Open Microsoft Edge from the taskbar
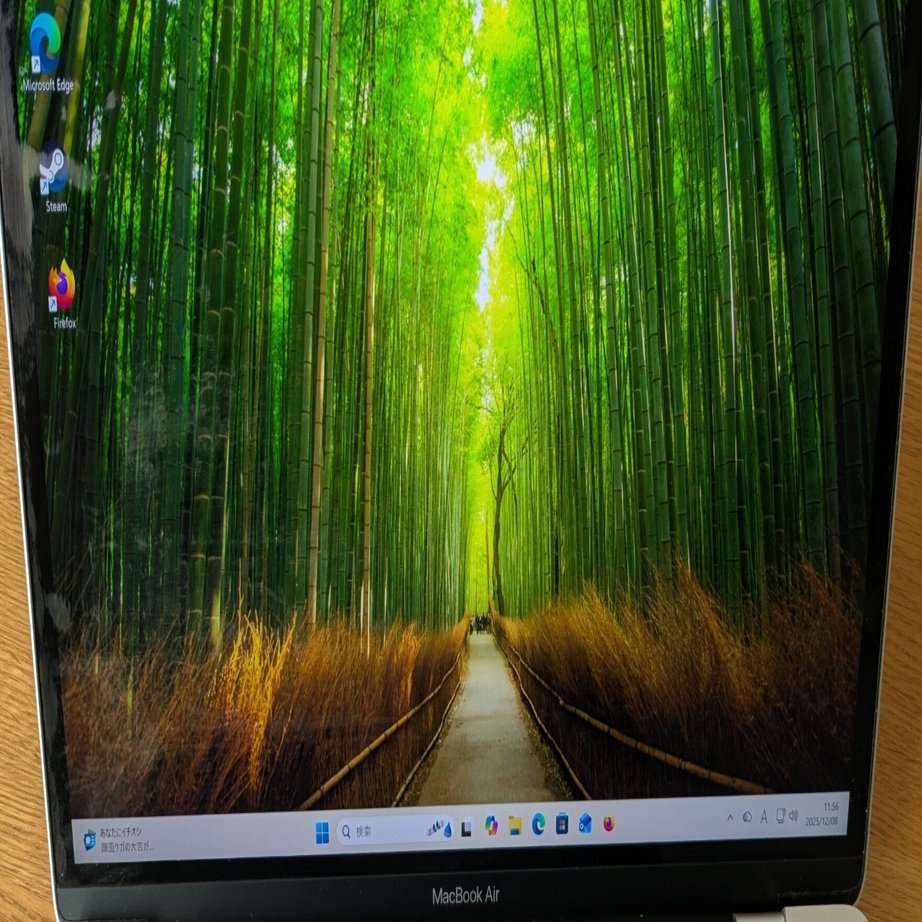This screenshot has width=922, height=922. click(538, 827)
